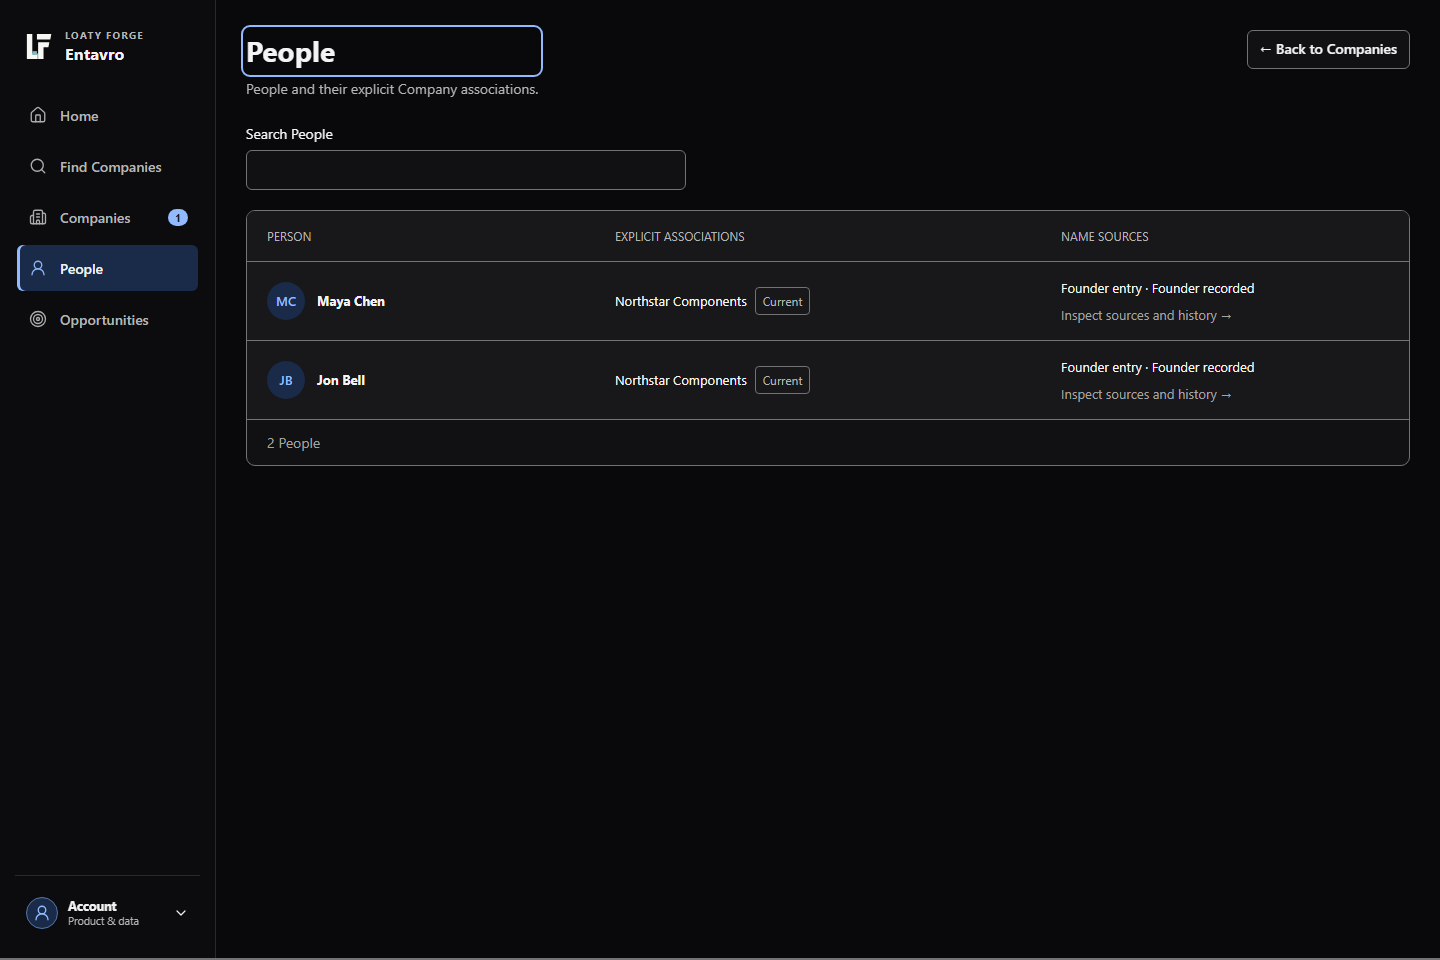Click the Entavro workspace name
This screenshot has height=960, width=1440.
coord(95,55)
